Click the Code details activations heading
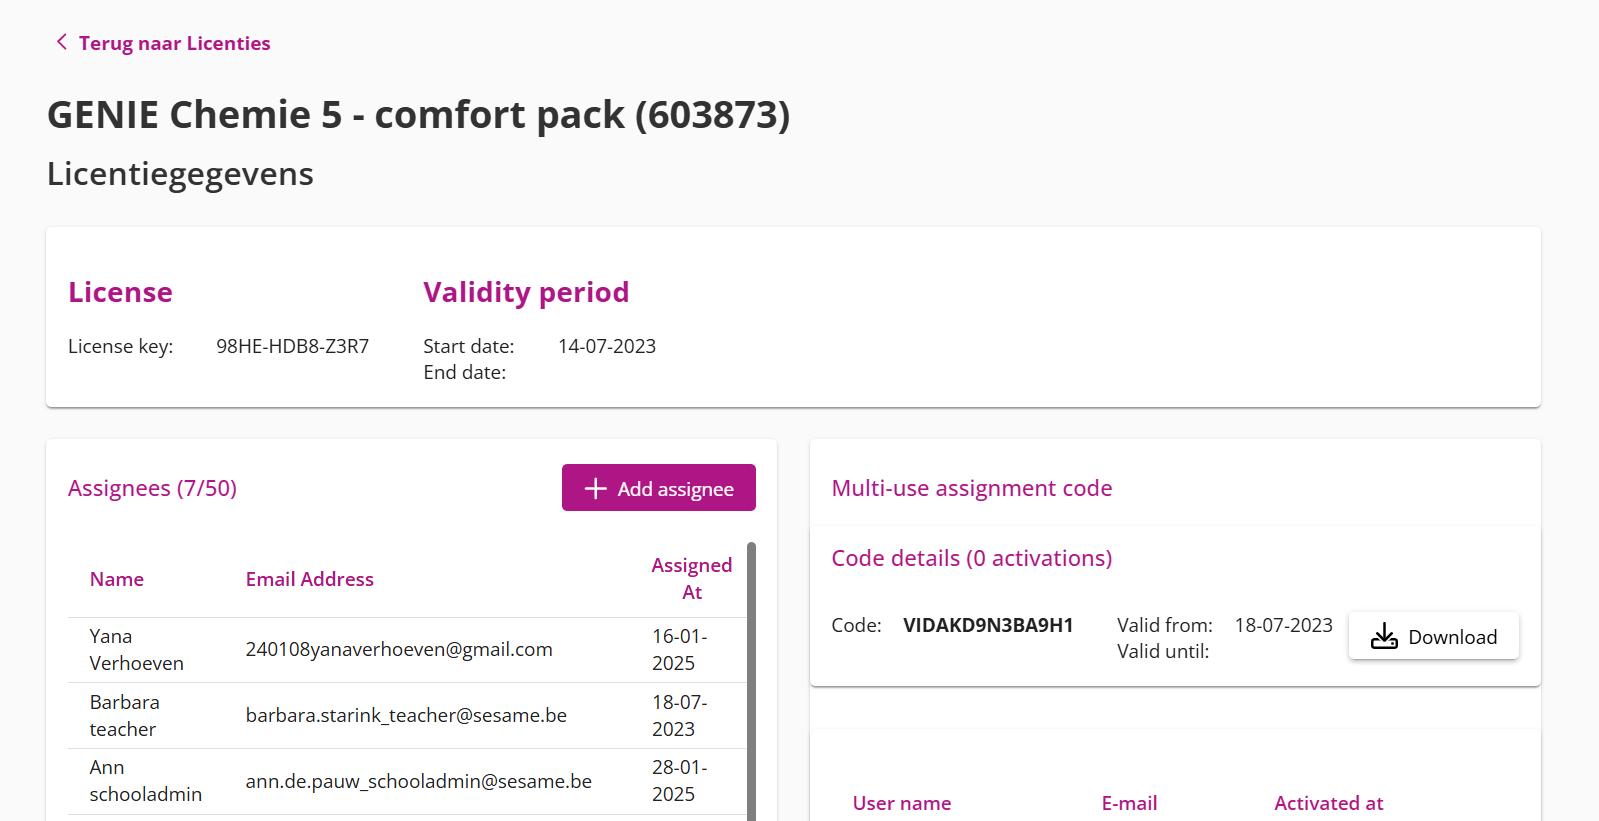Image resolution: width=1599 pixels, height=821 pixels. pyautogui.click(x=971, y=558)
